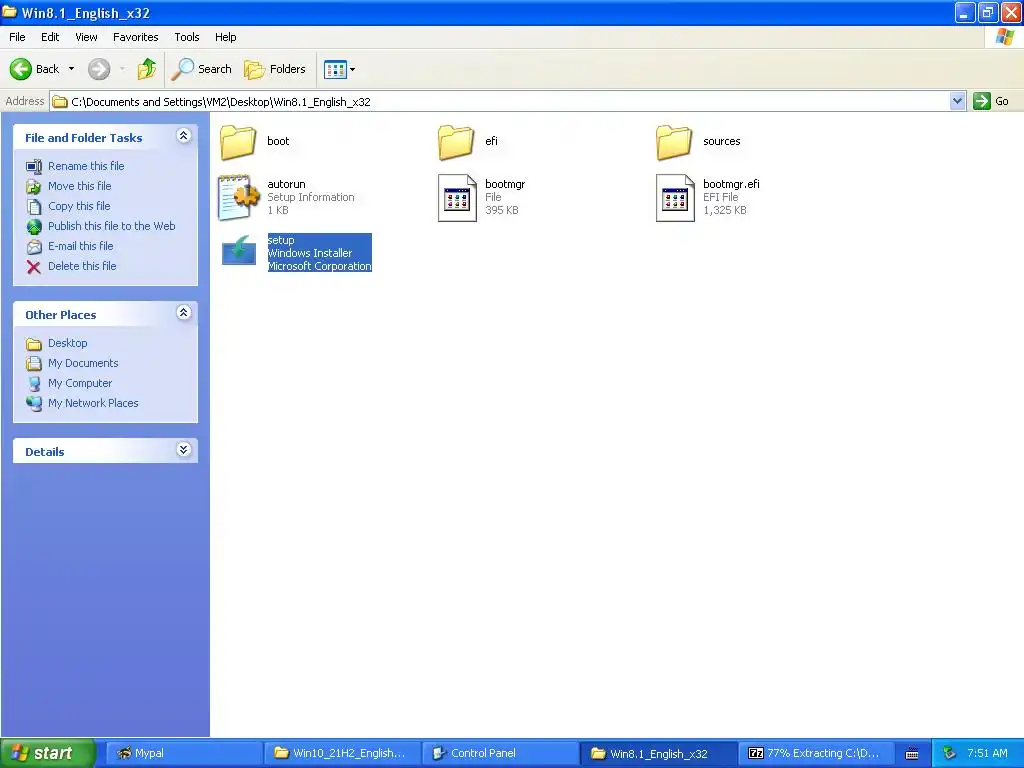Click the Forward navigation arrow icon

click(99, 69)
